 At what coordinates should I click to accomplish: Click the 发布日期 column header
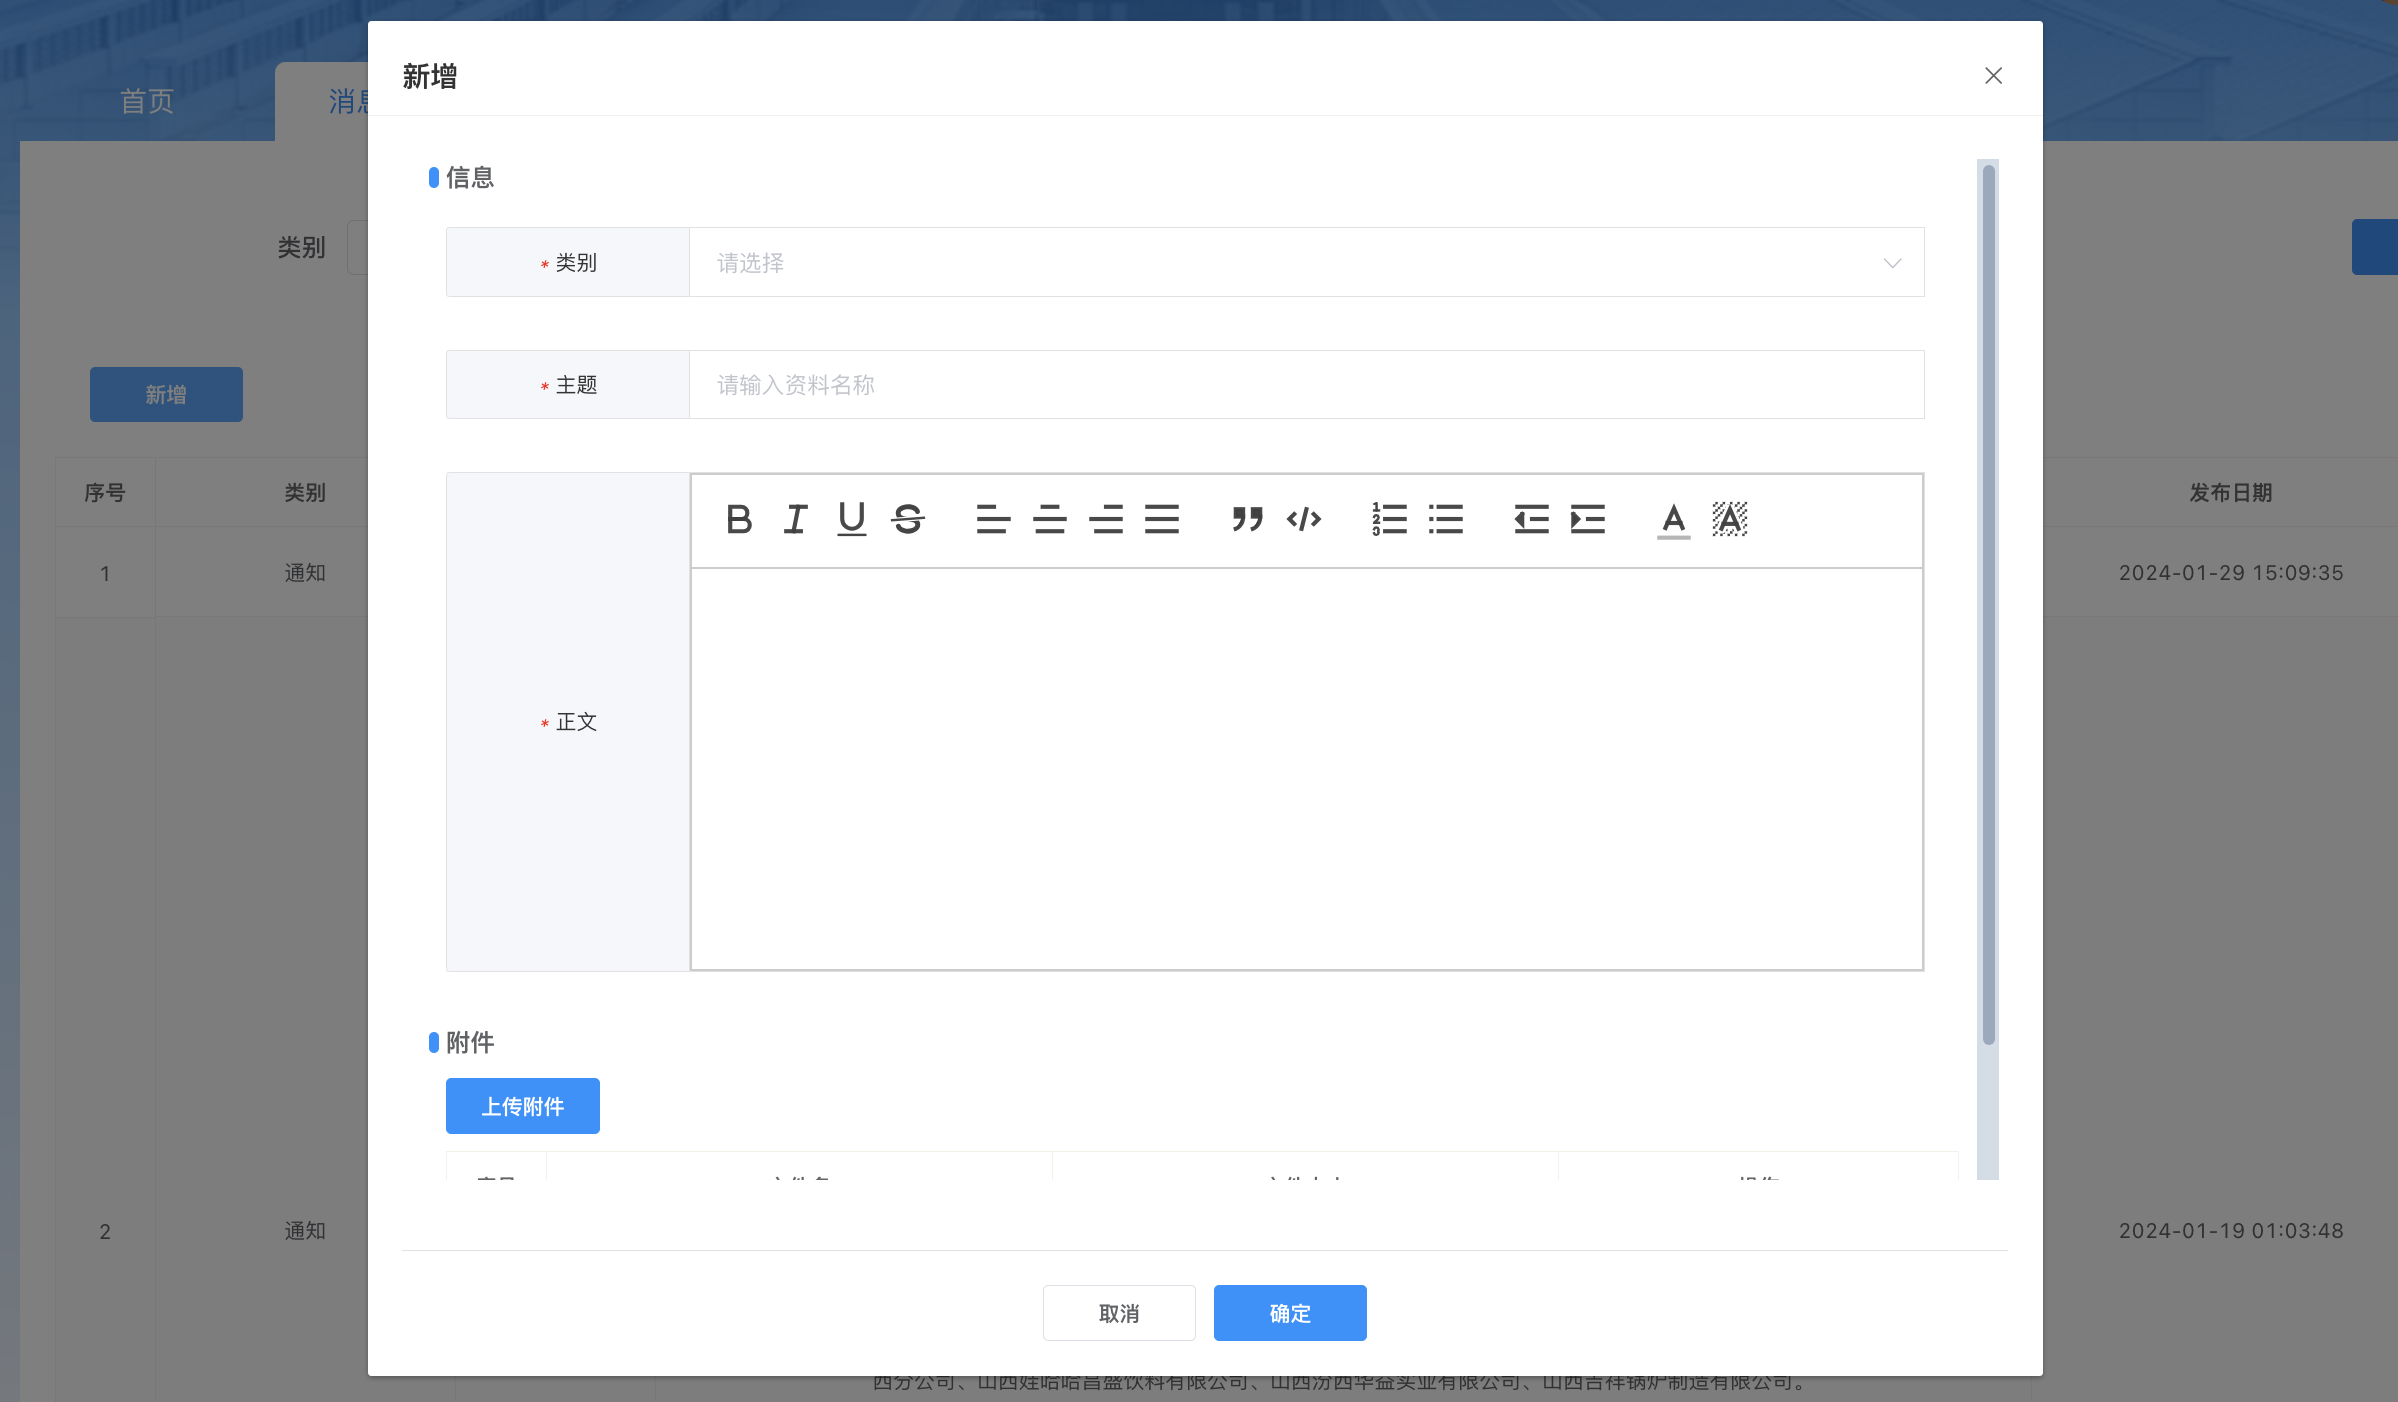[x=2230, y=492]
